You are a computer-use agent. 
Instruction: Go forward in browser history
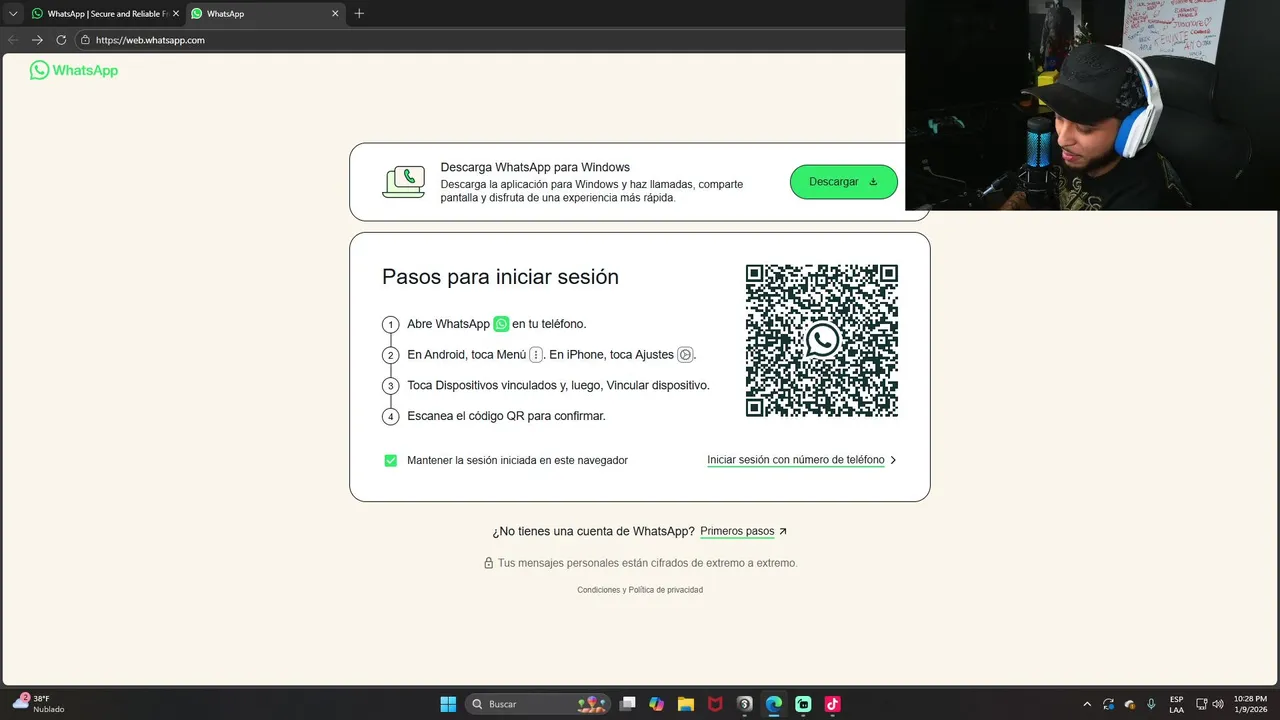pyautogui.click(x=37, y=40)
